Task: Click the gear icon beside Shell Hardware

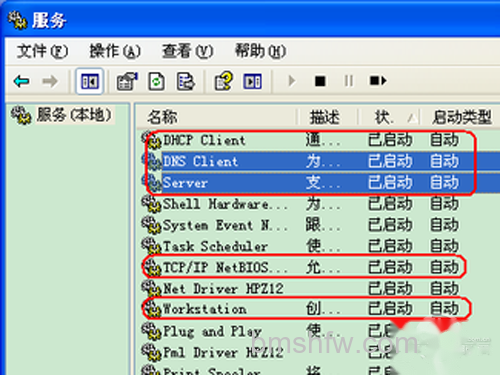Action: pos(151,204)
